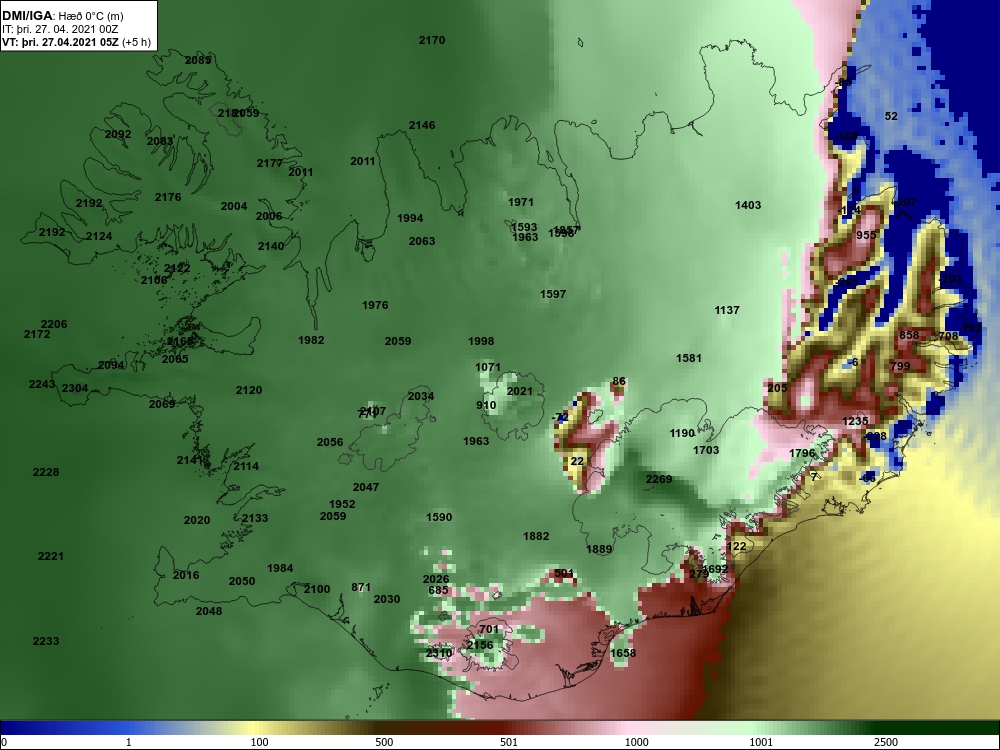Click the map value 2243
The image size is (1000, 750).
pos(42,385)
